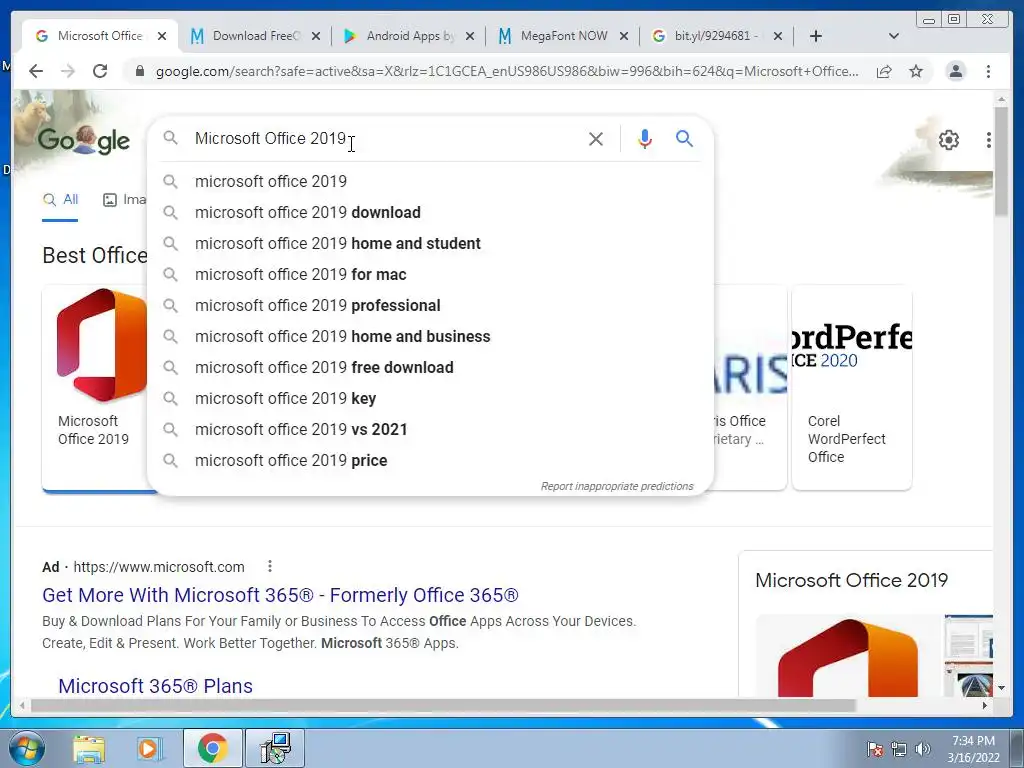Open Action Center flag in tray
Image resolution: width=1024 pixels, height=768 pixels.
[875, 749]
